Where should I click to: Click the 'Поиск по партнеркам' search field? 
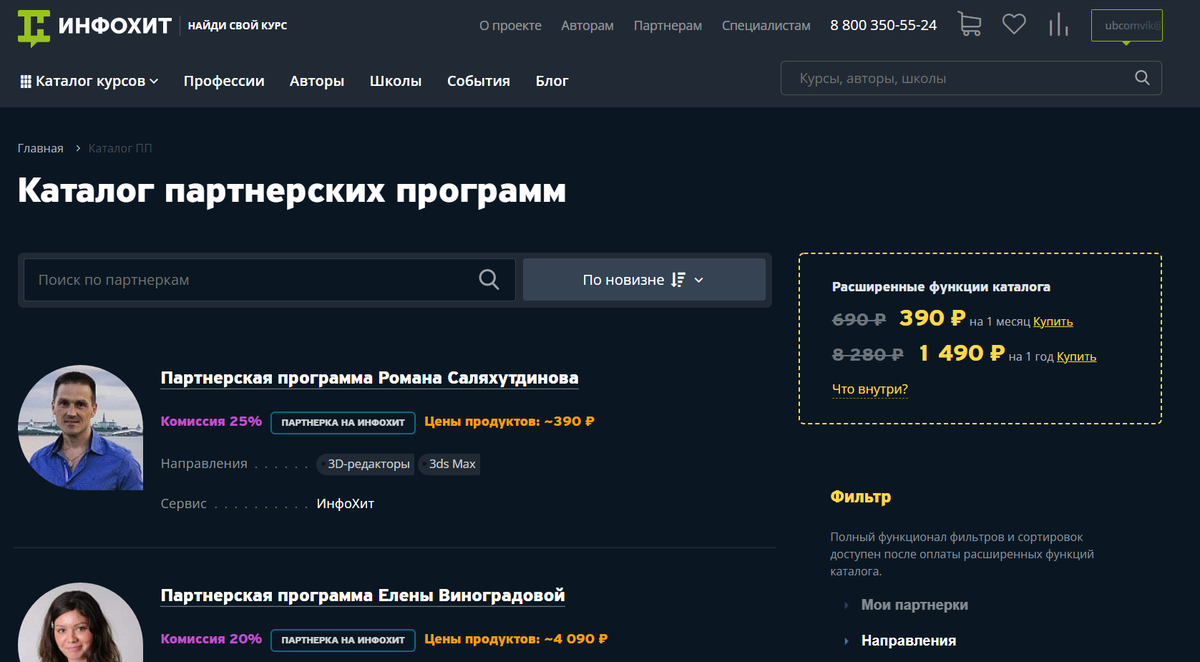[250, 280]
